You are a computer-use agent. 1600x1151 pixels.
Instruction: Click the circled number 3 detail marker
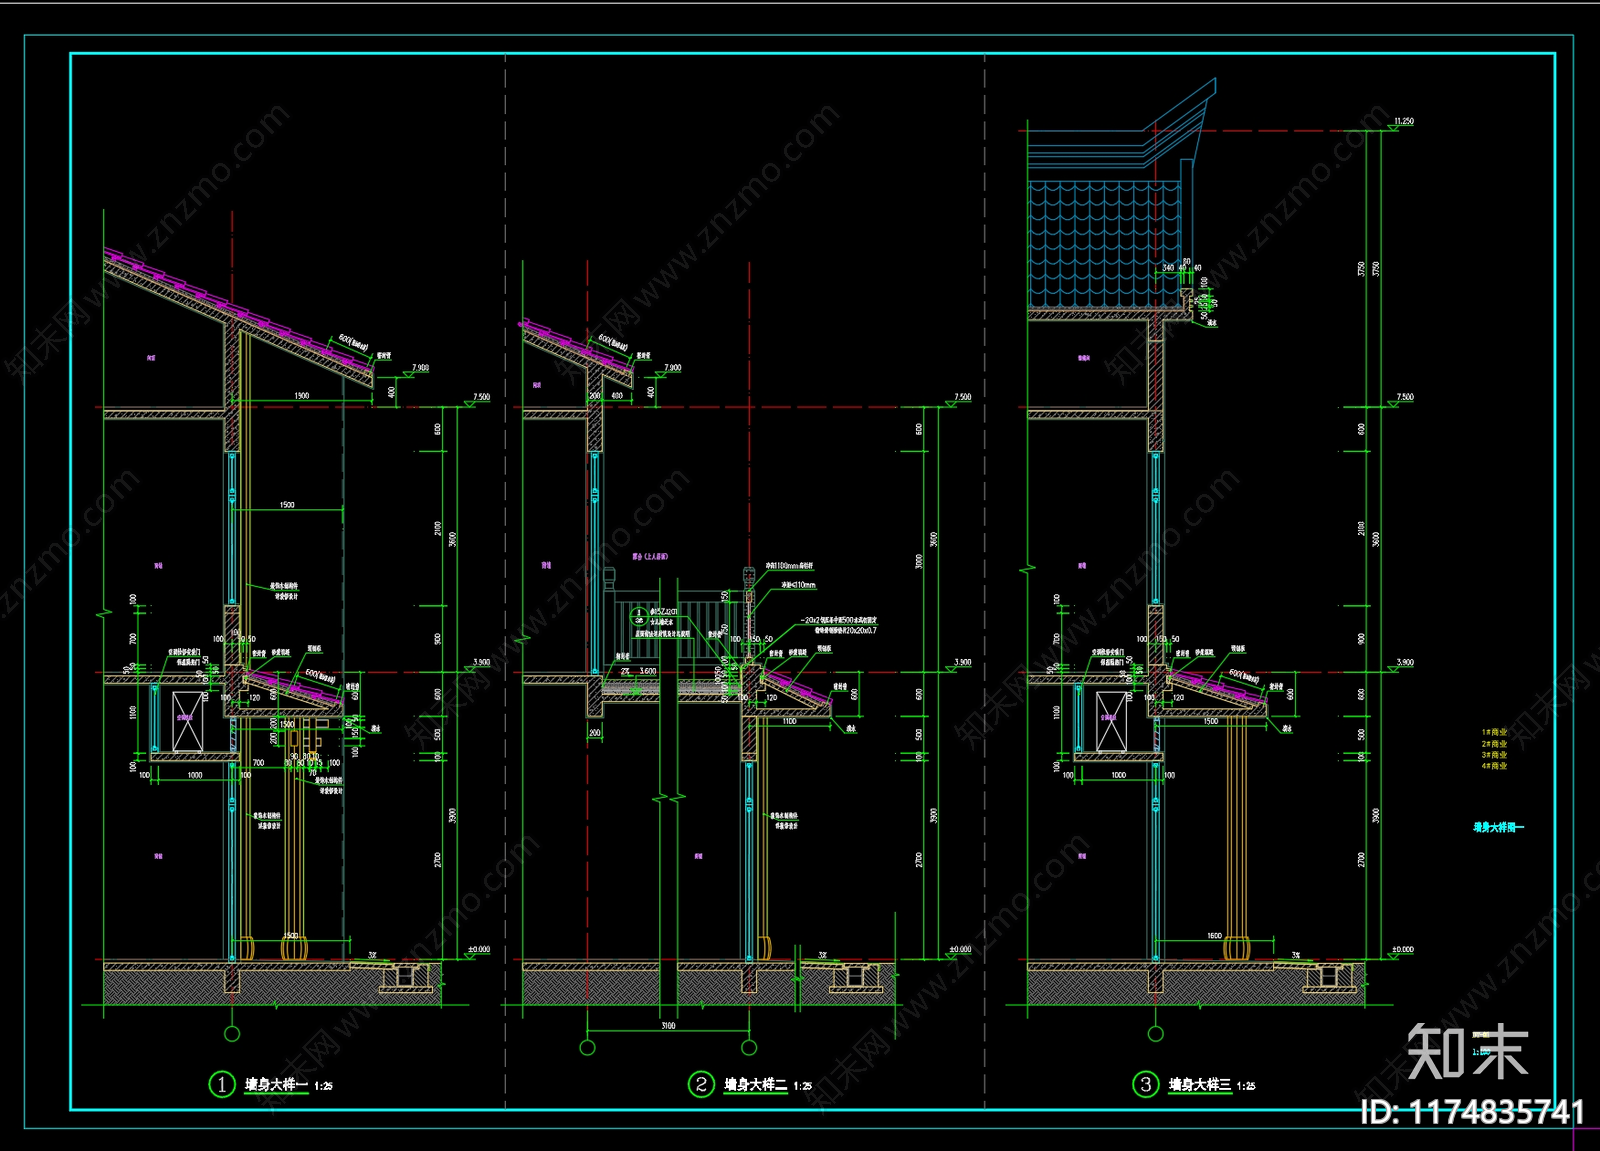pos(1145,1084)
